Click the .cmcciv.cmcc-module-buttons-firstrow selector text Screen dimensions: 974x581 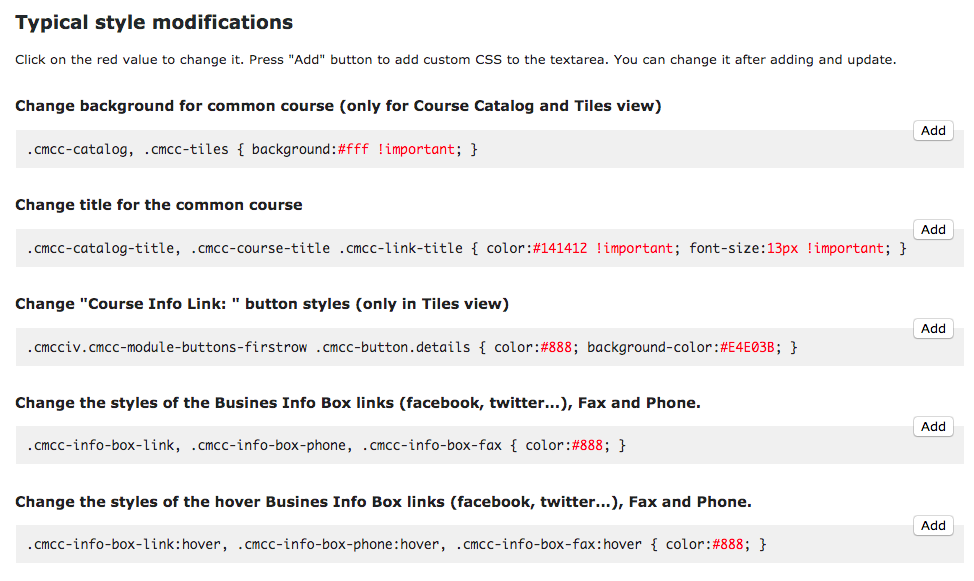click(166, 347)
